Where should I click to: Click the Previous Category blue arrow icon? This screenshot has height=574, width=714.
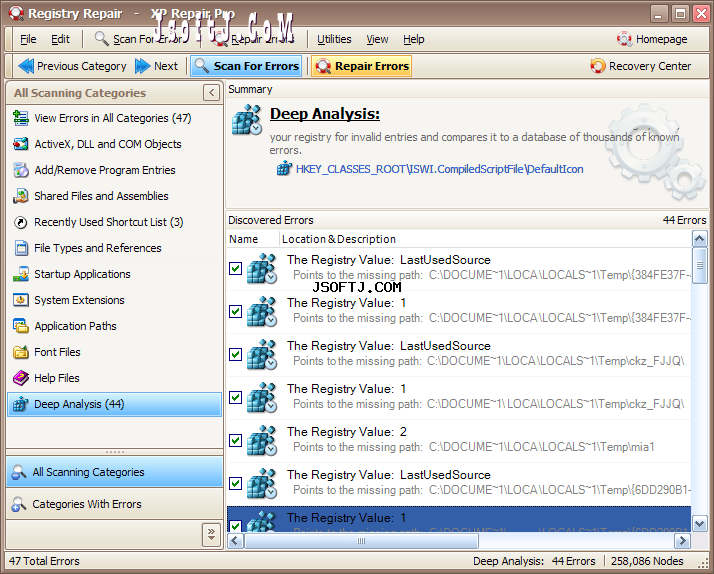pos(26,66)
